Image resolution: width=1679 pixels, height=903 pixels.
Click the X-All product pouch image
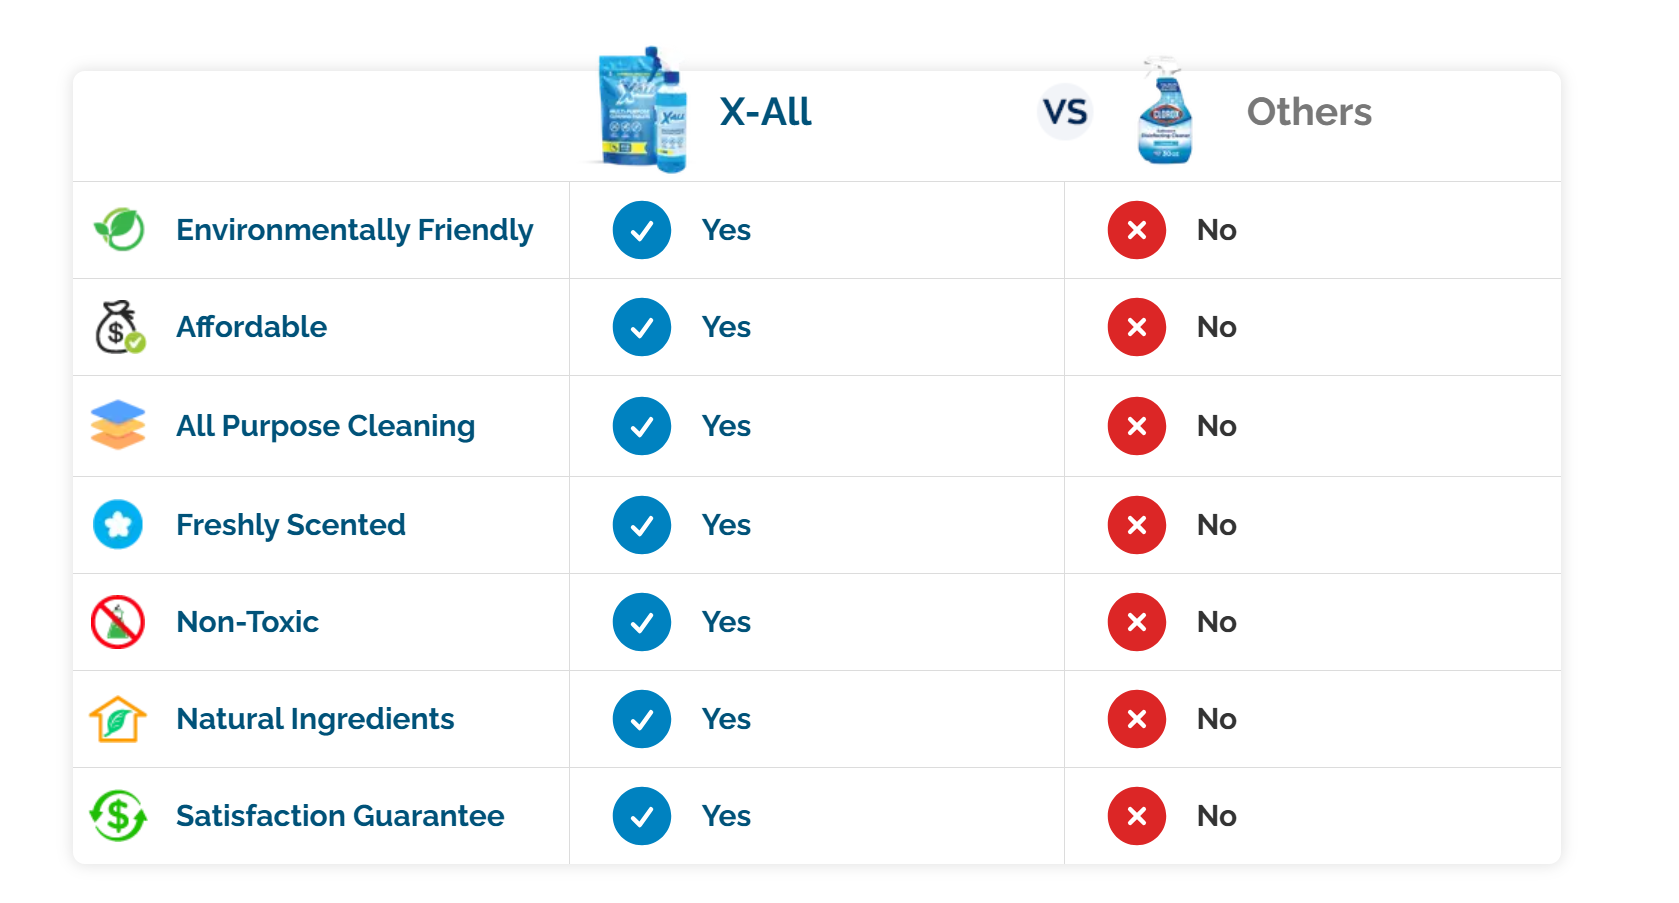(x=641, y=110)
